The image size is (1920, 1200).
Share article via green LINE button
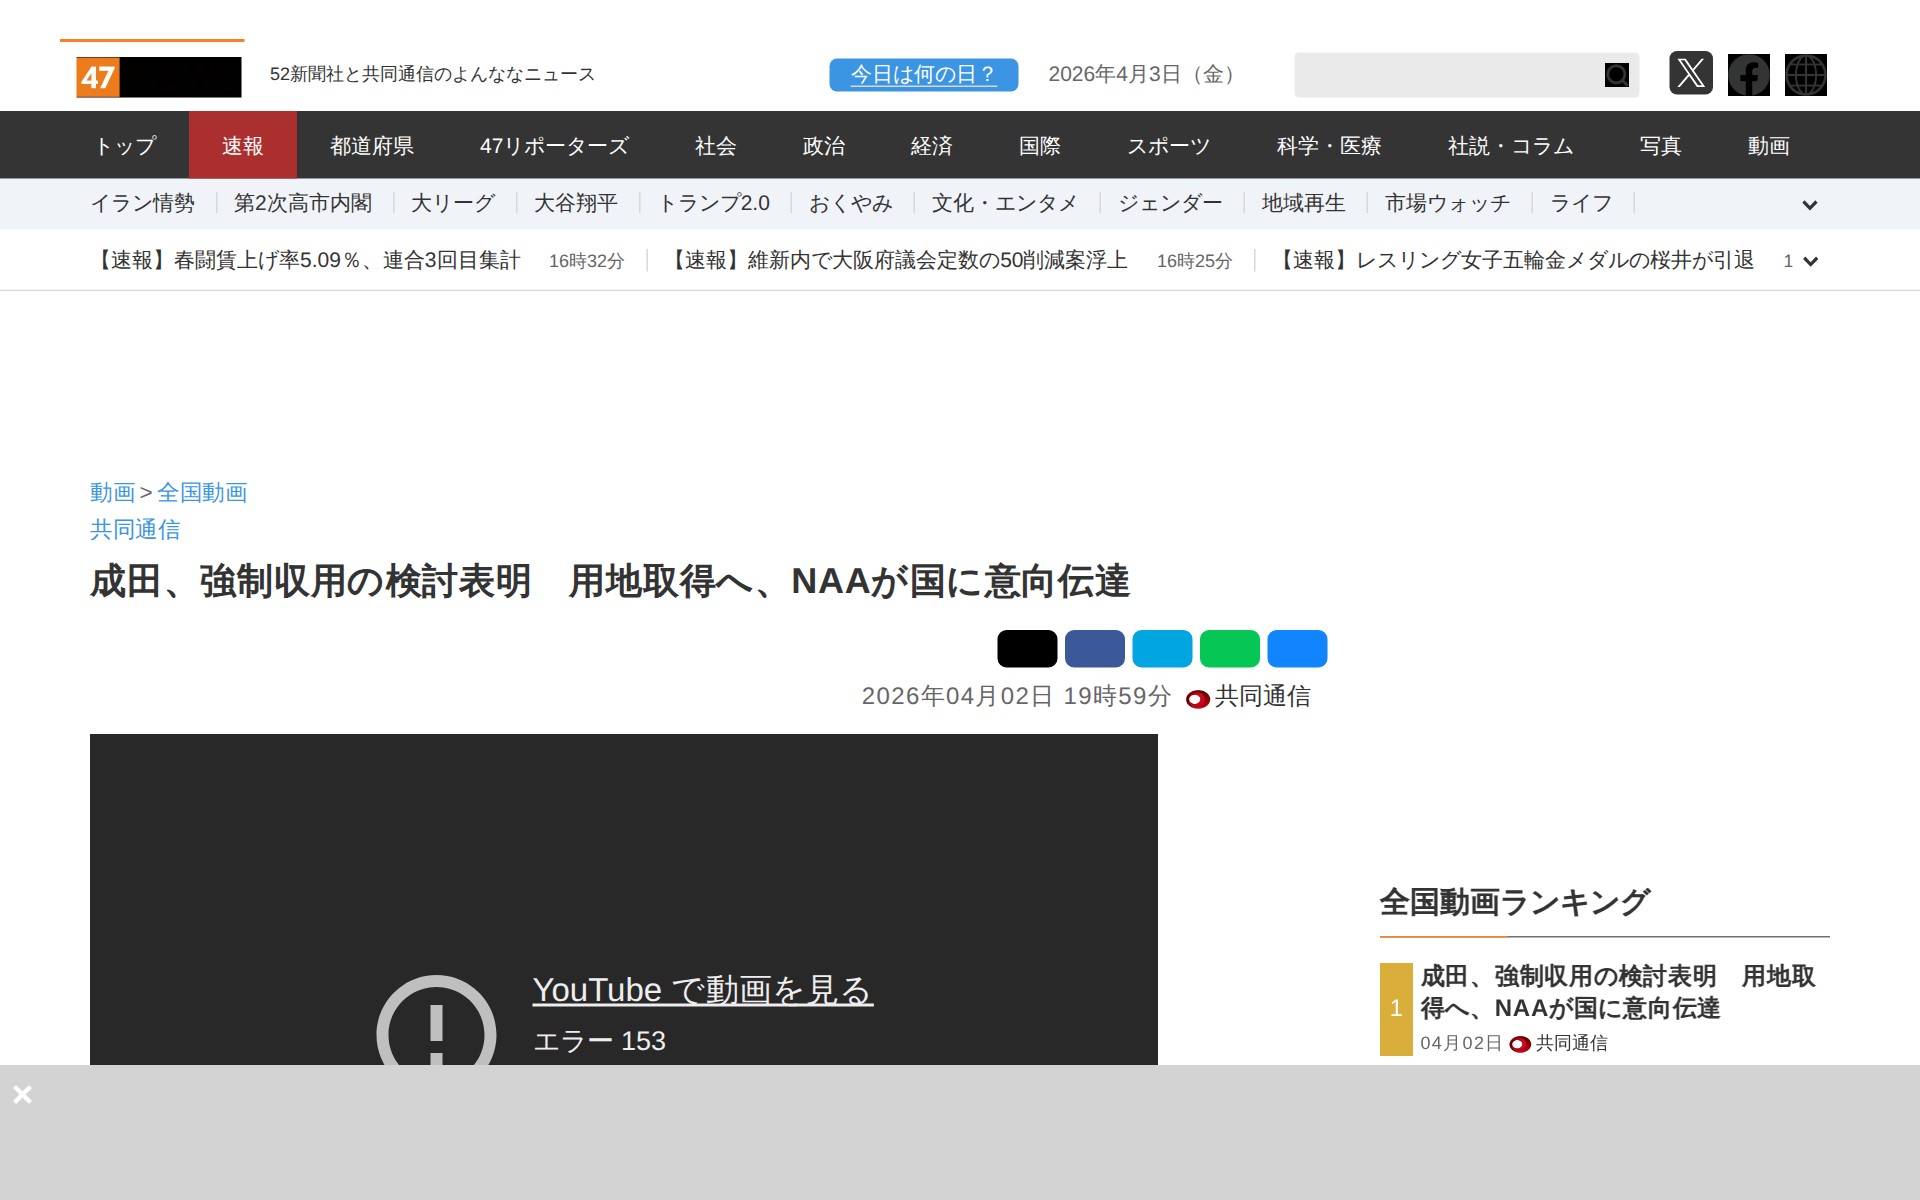(x=1229, y=649)
